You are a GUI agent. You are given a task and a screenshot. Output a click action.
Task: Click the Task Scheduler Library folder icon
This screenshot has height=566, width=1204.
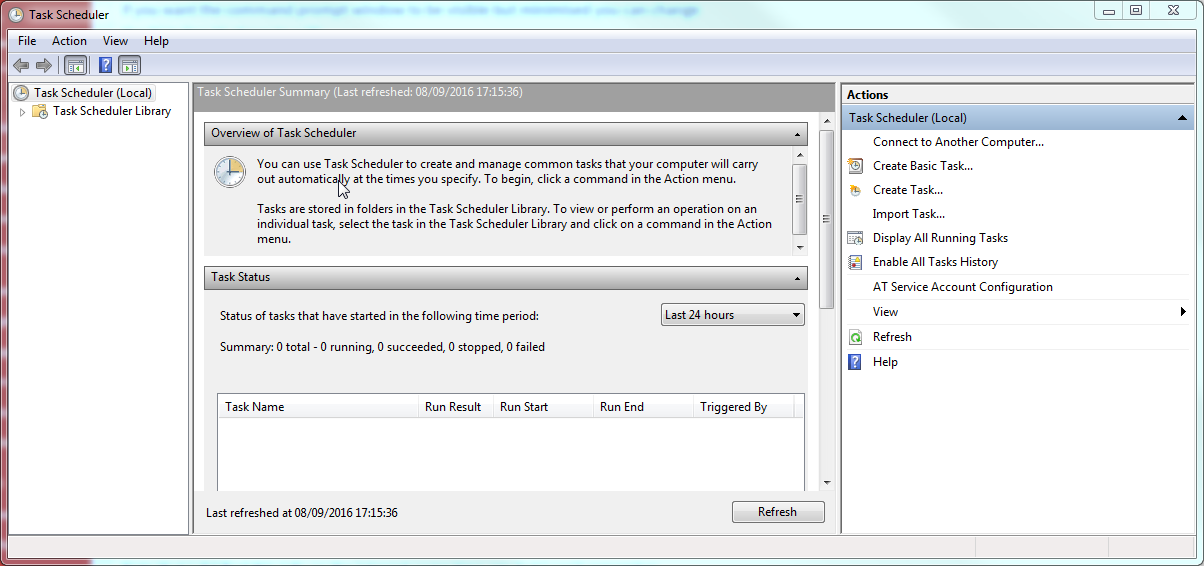coord(40,111)
